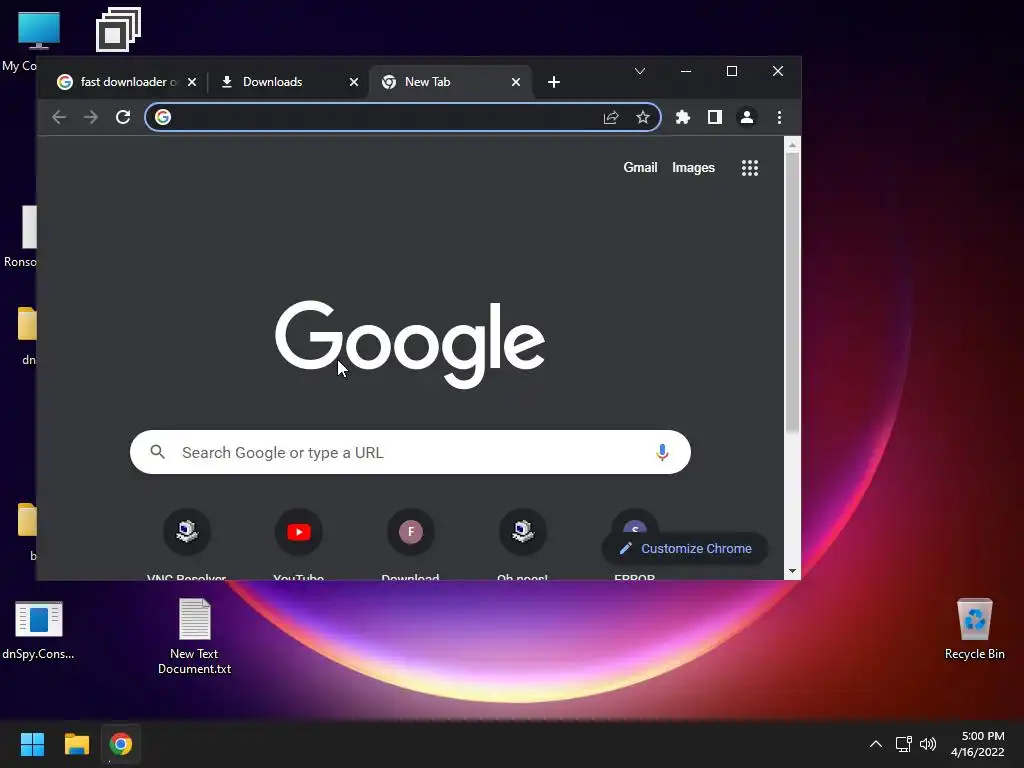
Task: Click the Google icon in the address bar
Action: (163, 117)
